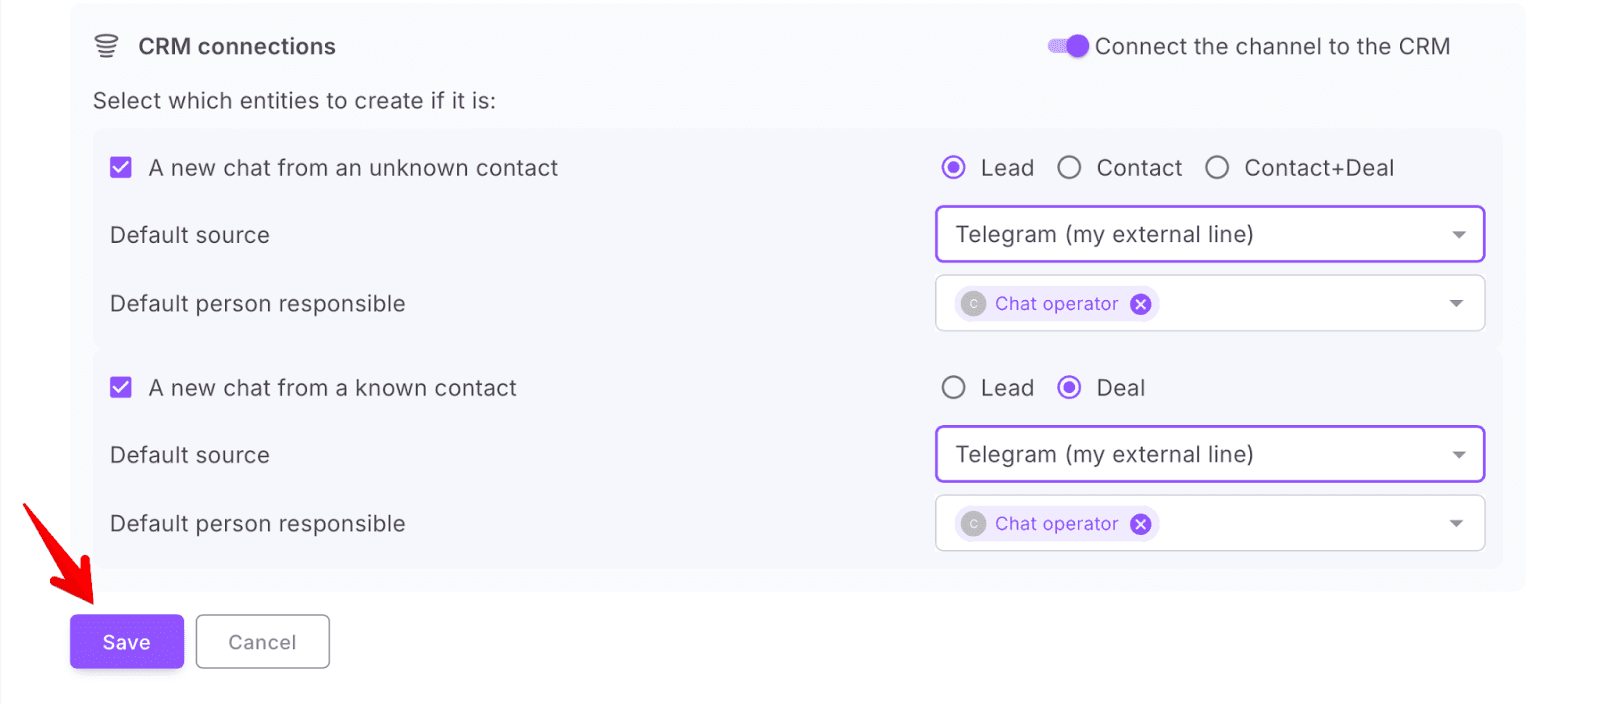Open Default source dropdown for known contact
The height and width of the screenshot is (704, 1600).
point(1209,454)
